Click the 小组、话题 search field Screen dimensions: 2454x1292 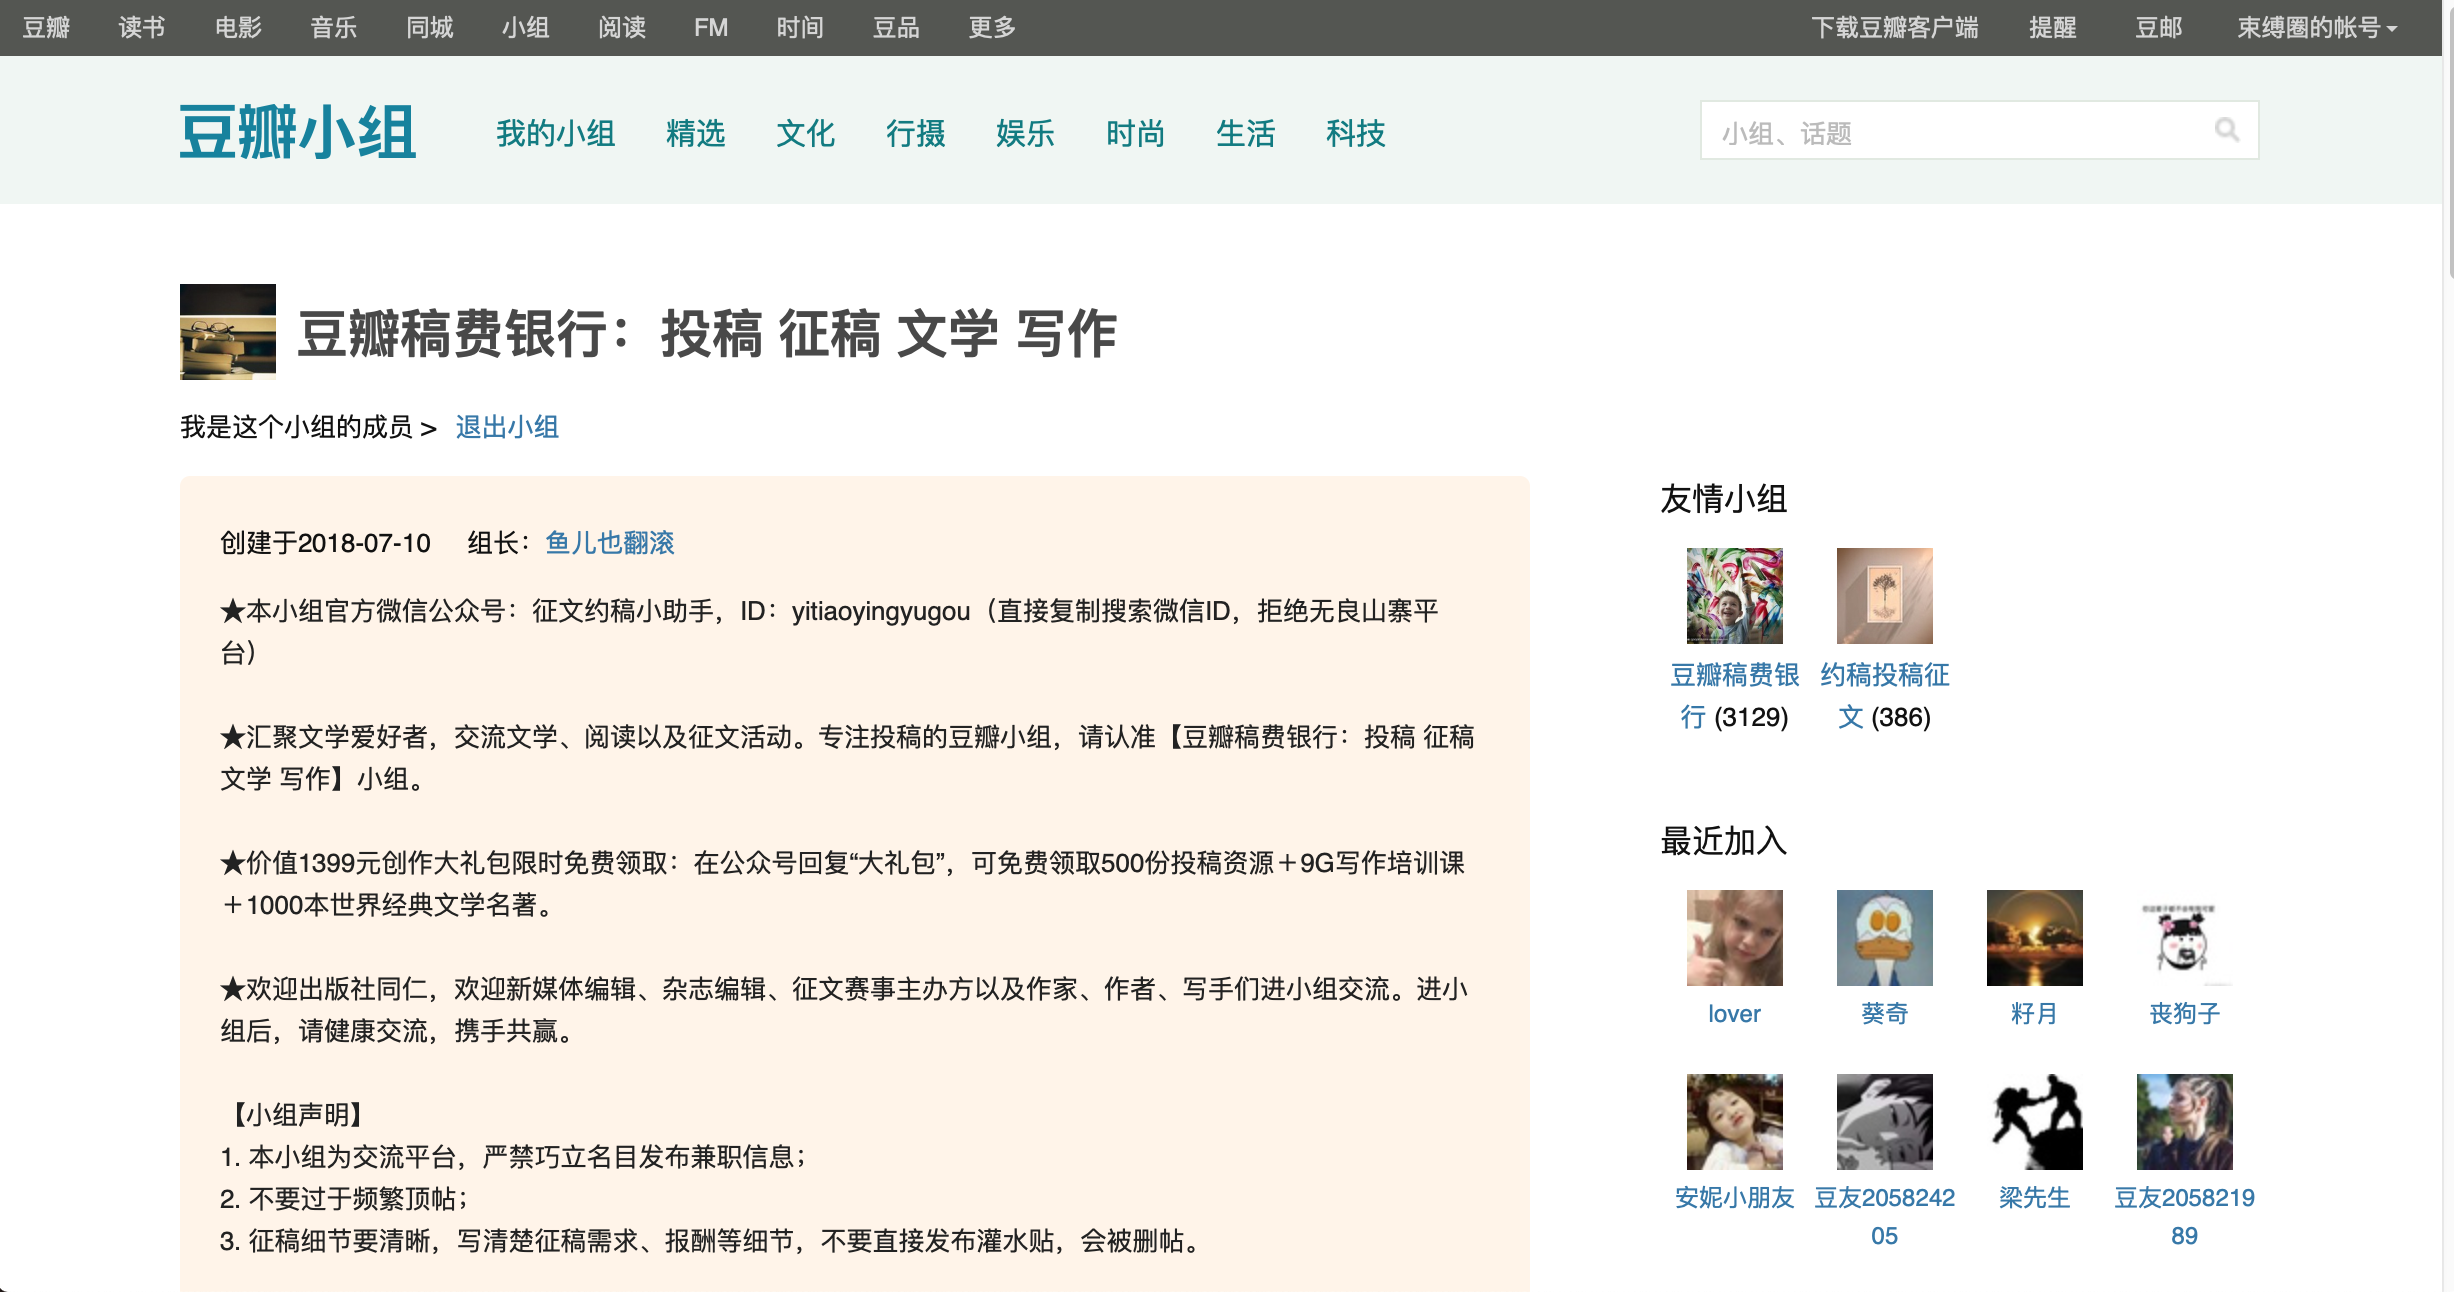pos(1950,132)
